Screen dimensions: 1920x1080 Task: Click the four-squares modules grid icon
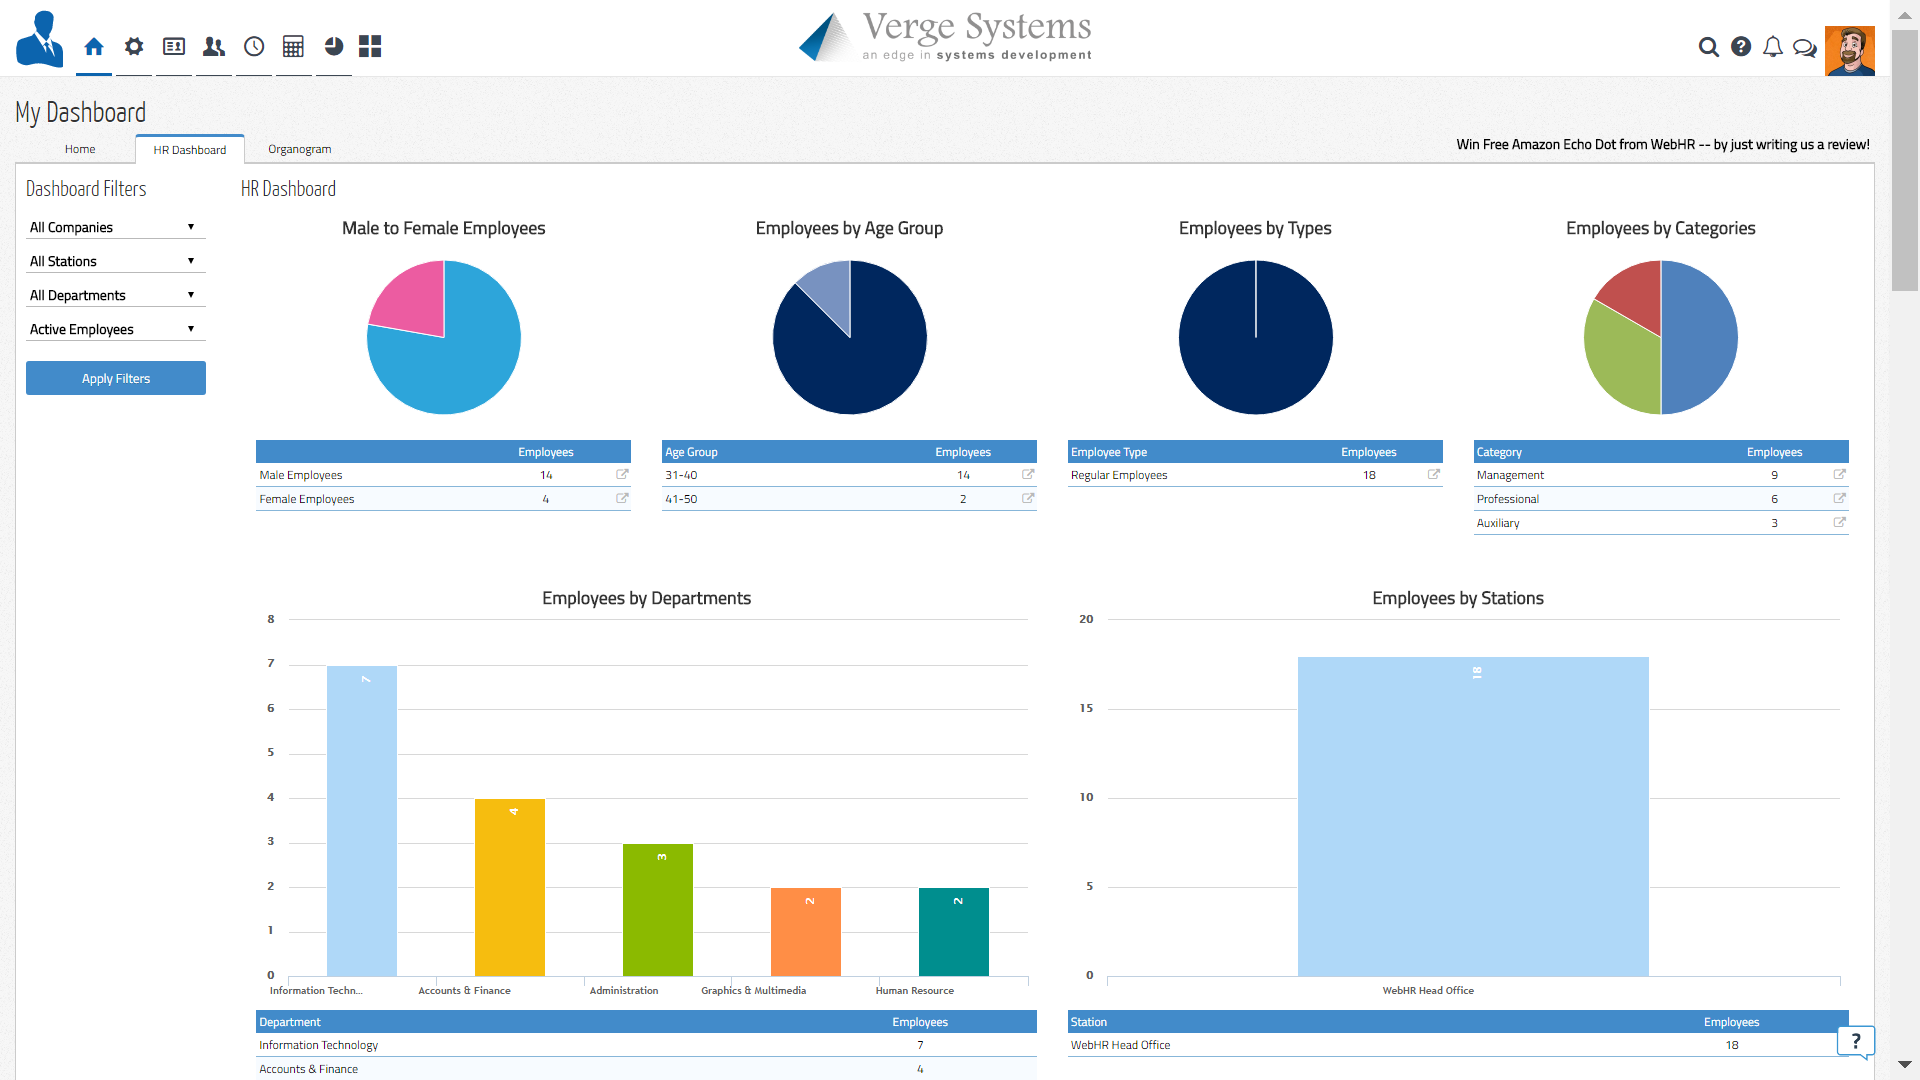(370, 47)
